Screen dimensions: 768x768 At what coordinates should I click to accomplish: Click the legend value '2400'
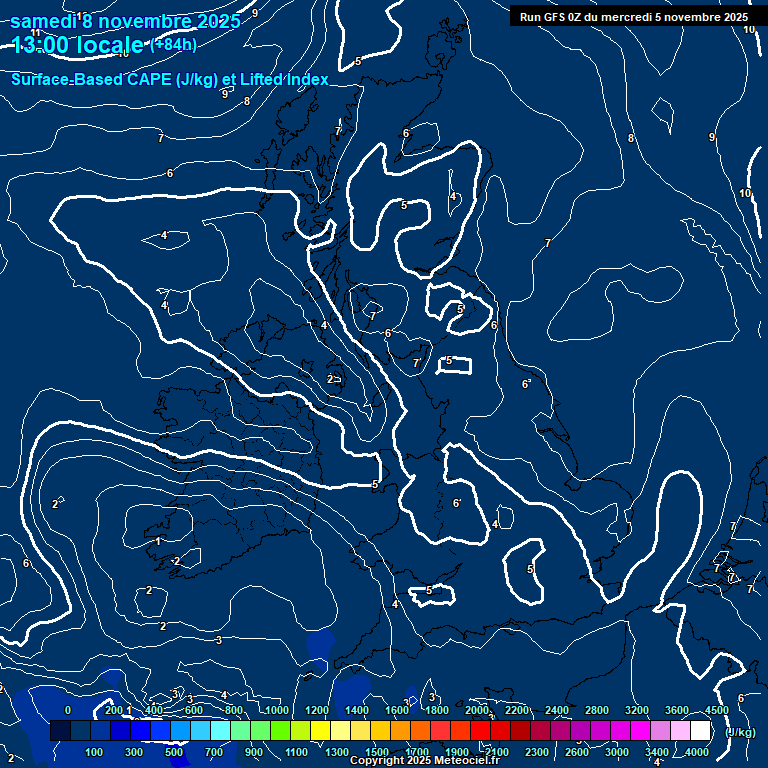557,710
